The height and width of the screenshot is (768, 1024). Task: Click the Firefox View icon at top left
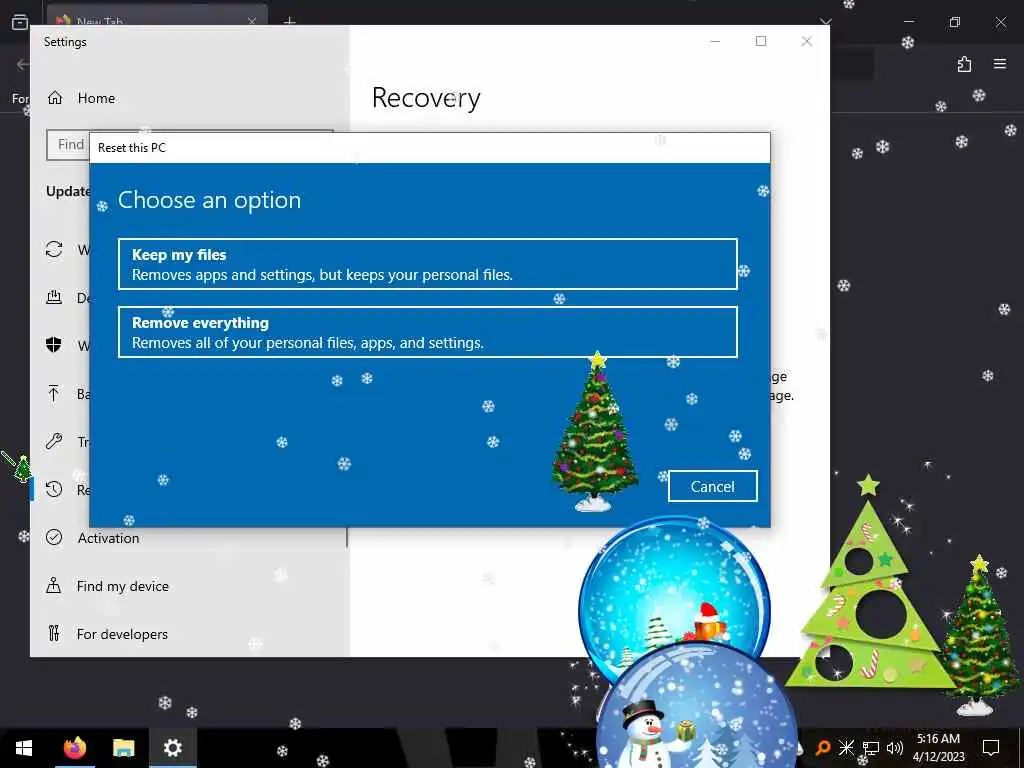tap(20, 22)
